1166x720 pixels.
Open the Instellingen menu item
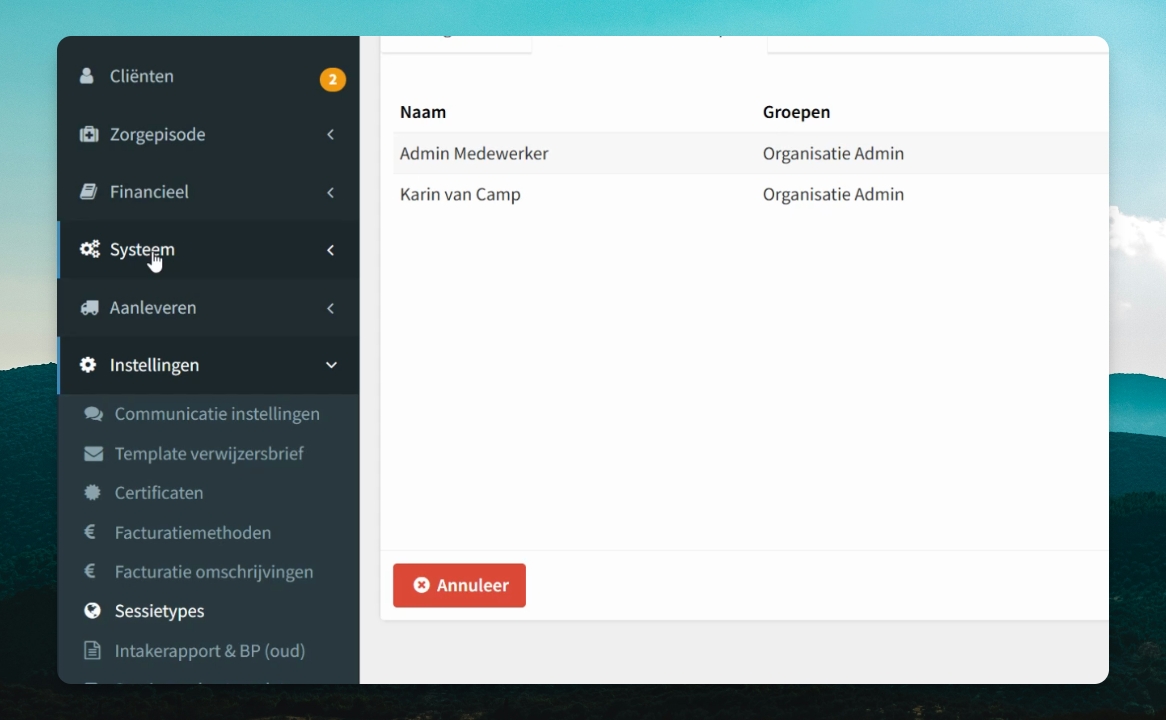click(x=208, y=364)
